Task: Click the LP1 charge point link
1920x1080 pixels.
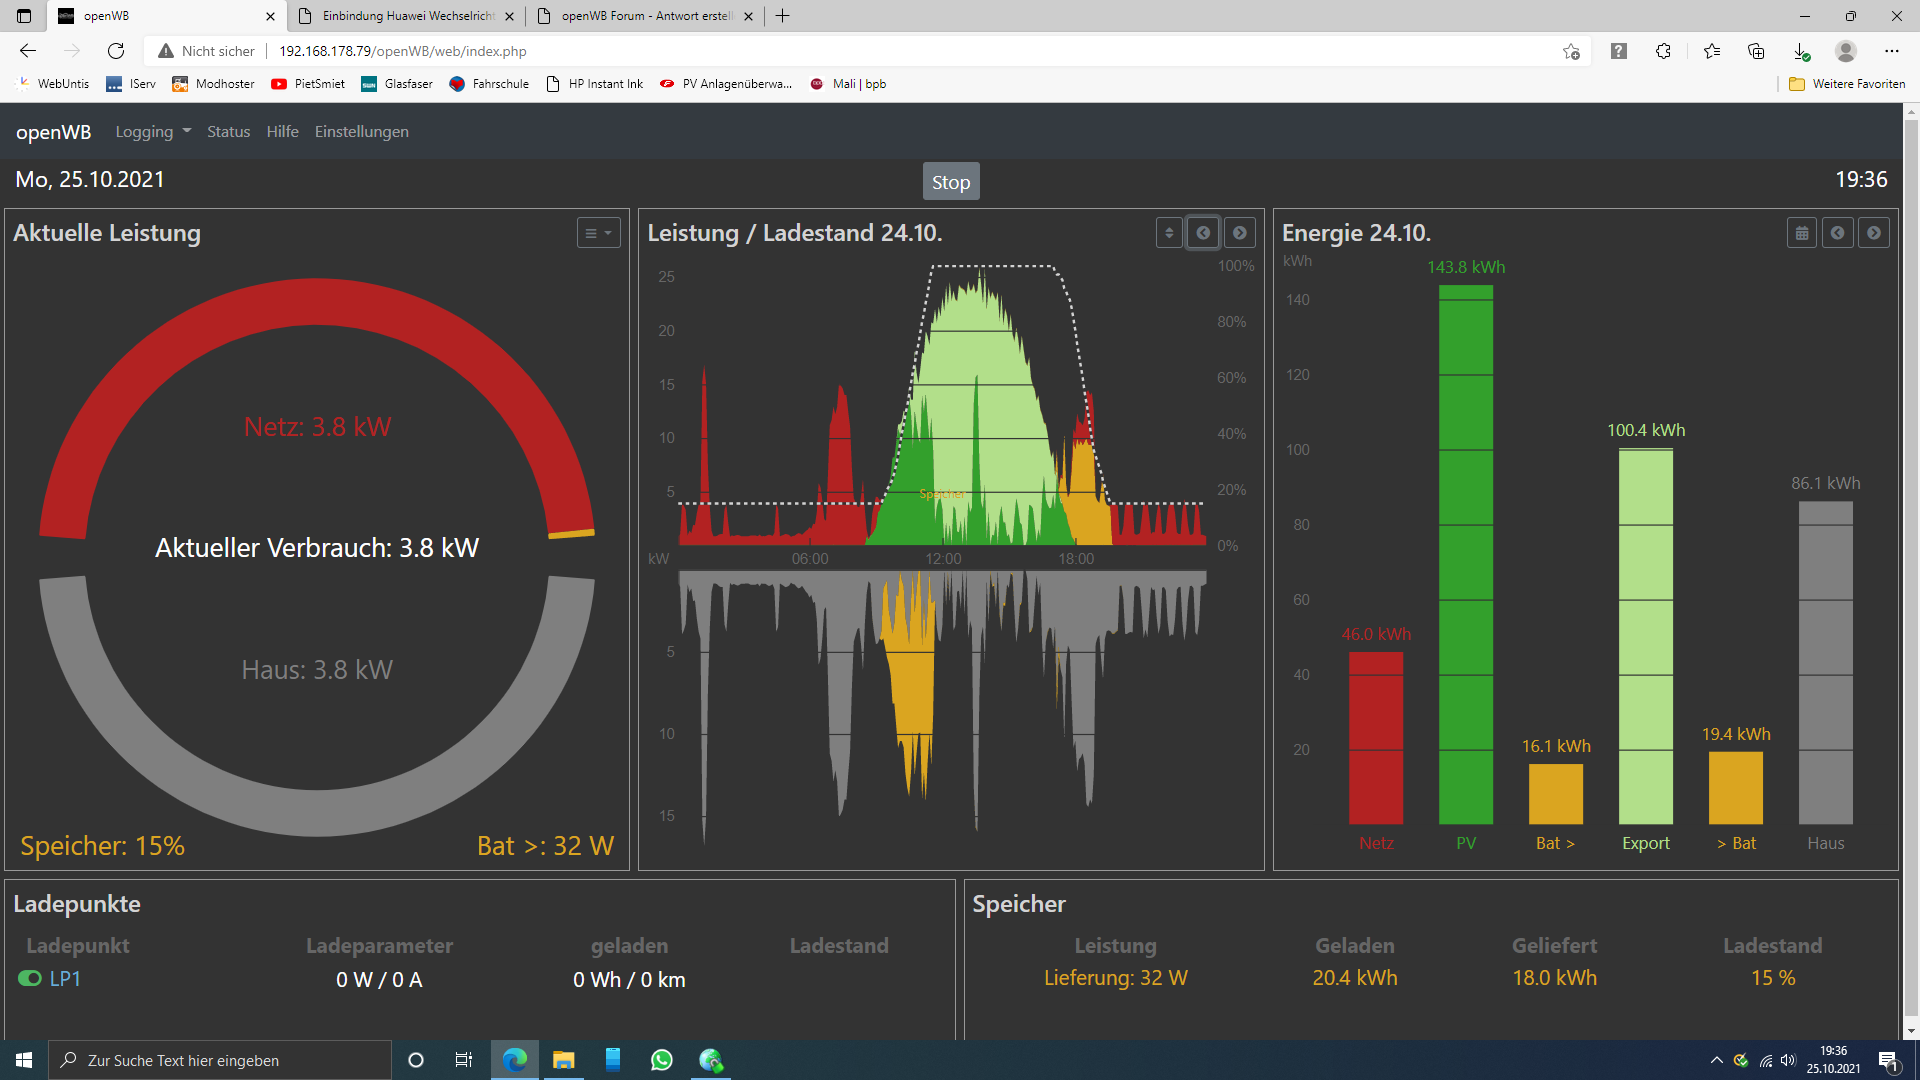Action: coord(65,979)
